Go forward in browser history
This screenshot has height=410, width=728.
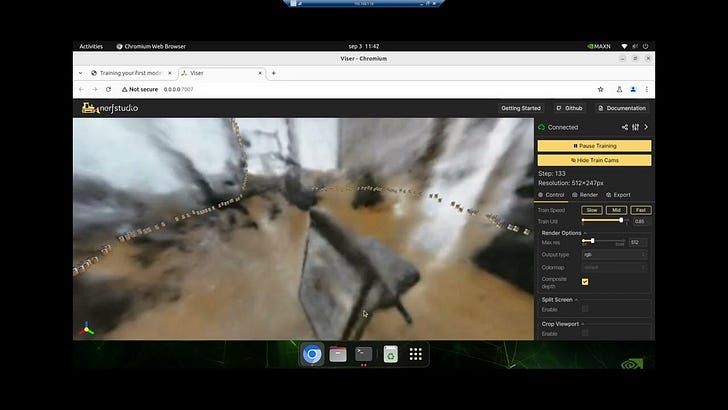click(95, 89)
